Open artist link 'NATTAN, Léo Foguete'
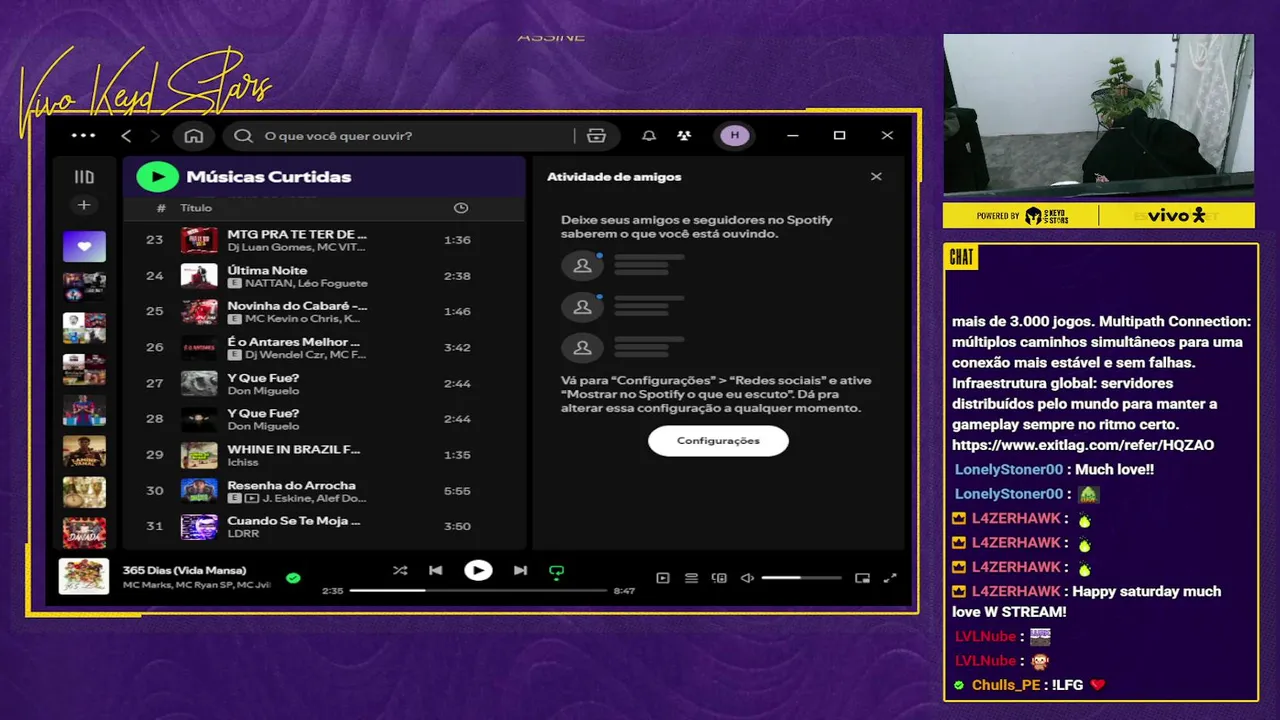 pos(307,284)
